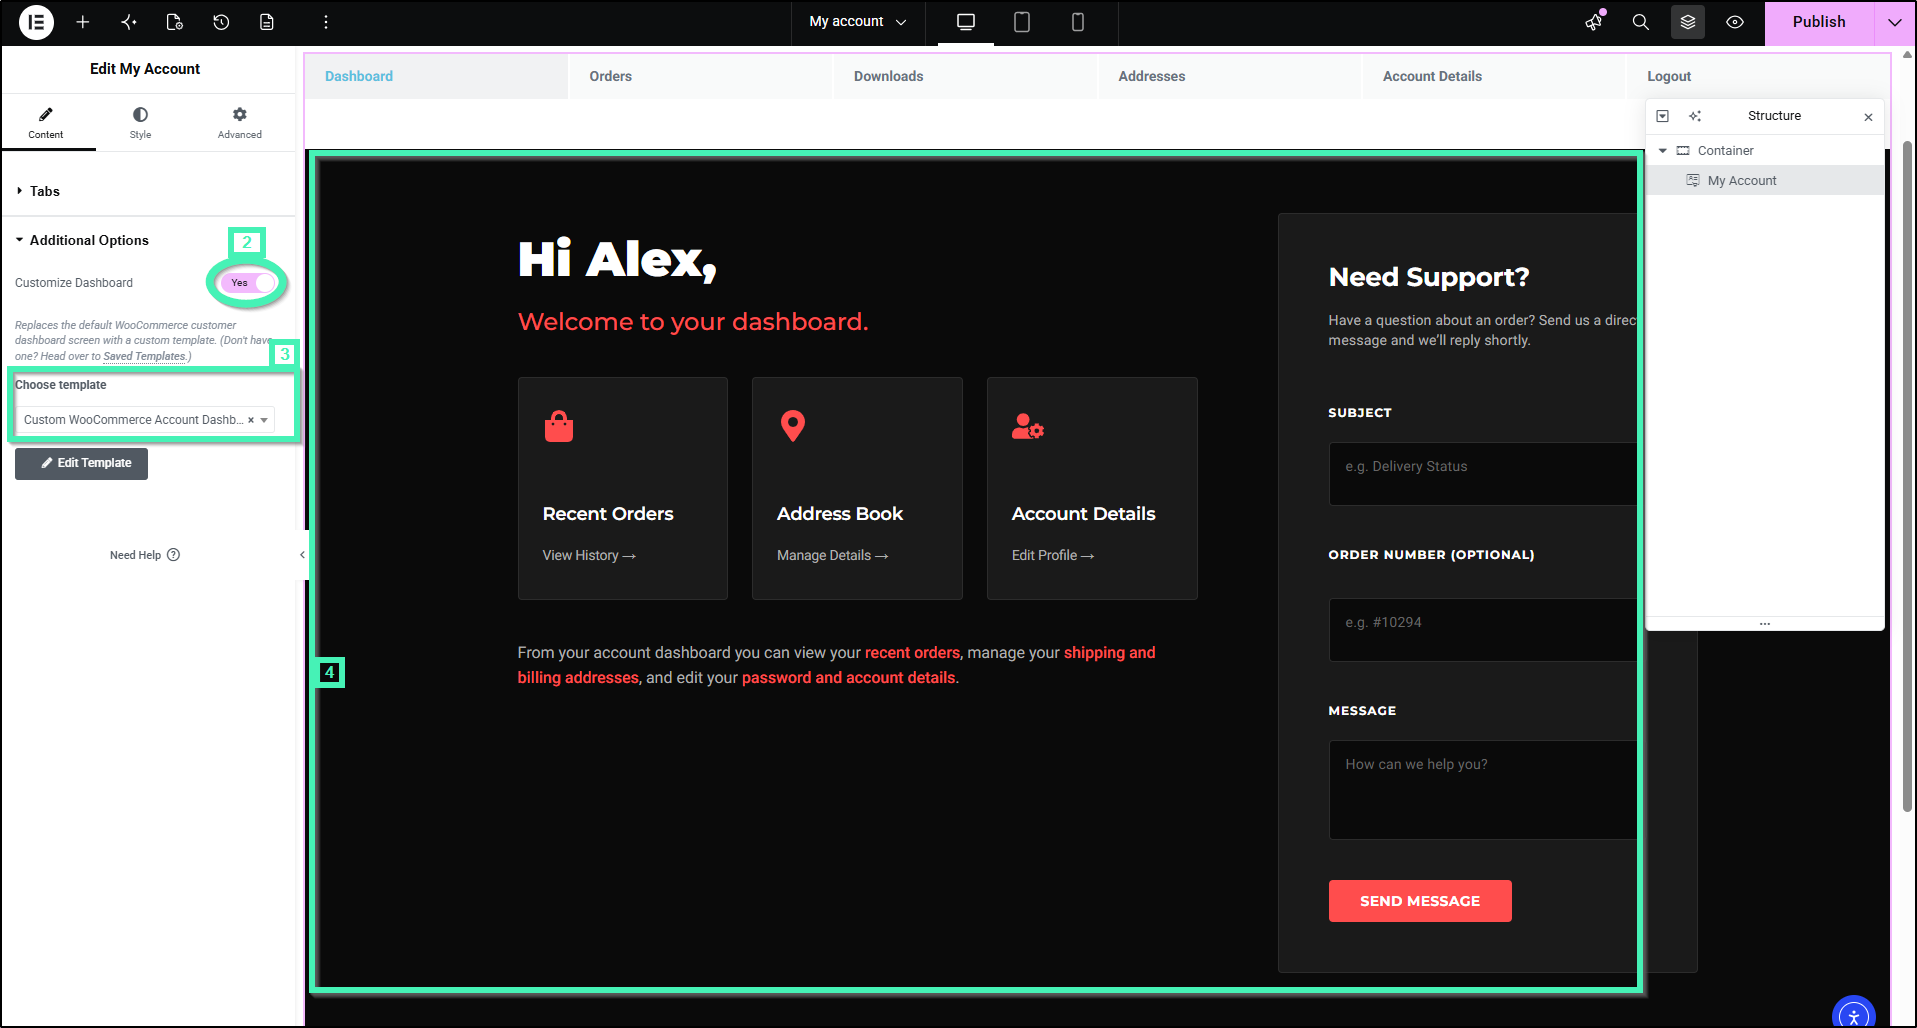Click the Send Message button
Screen dimensions: 1917x1028
coord(1420,901)
